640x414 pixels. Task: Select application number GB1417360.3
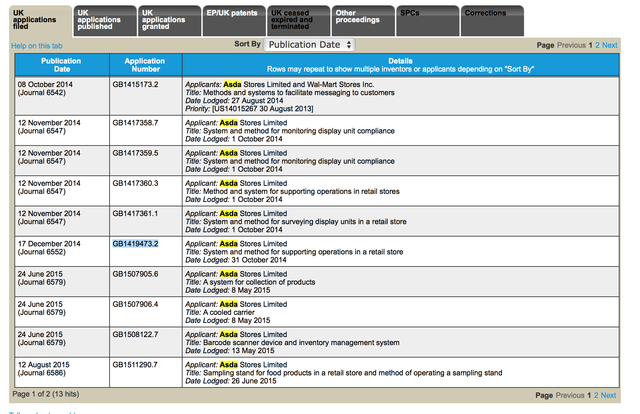click(136, 183)
